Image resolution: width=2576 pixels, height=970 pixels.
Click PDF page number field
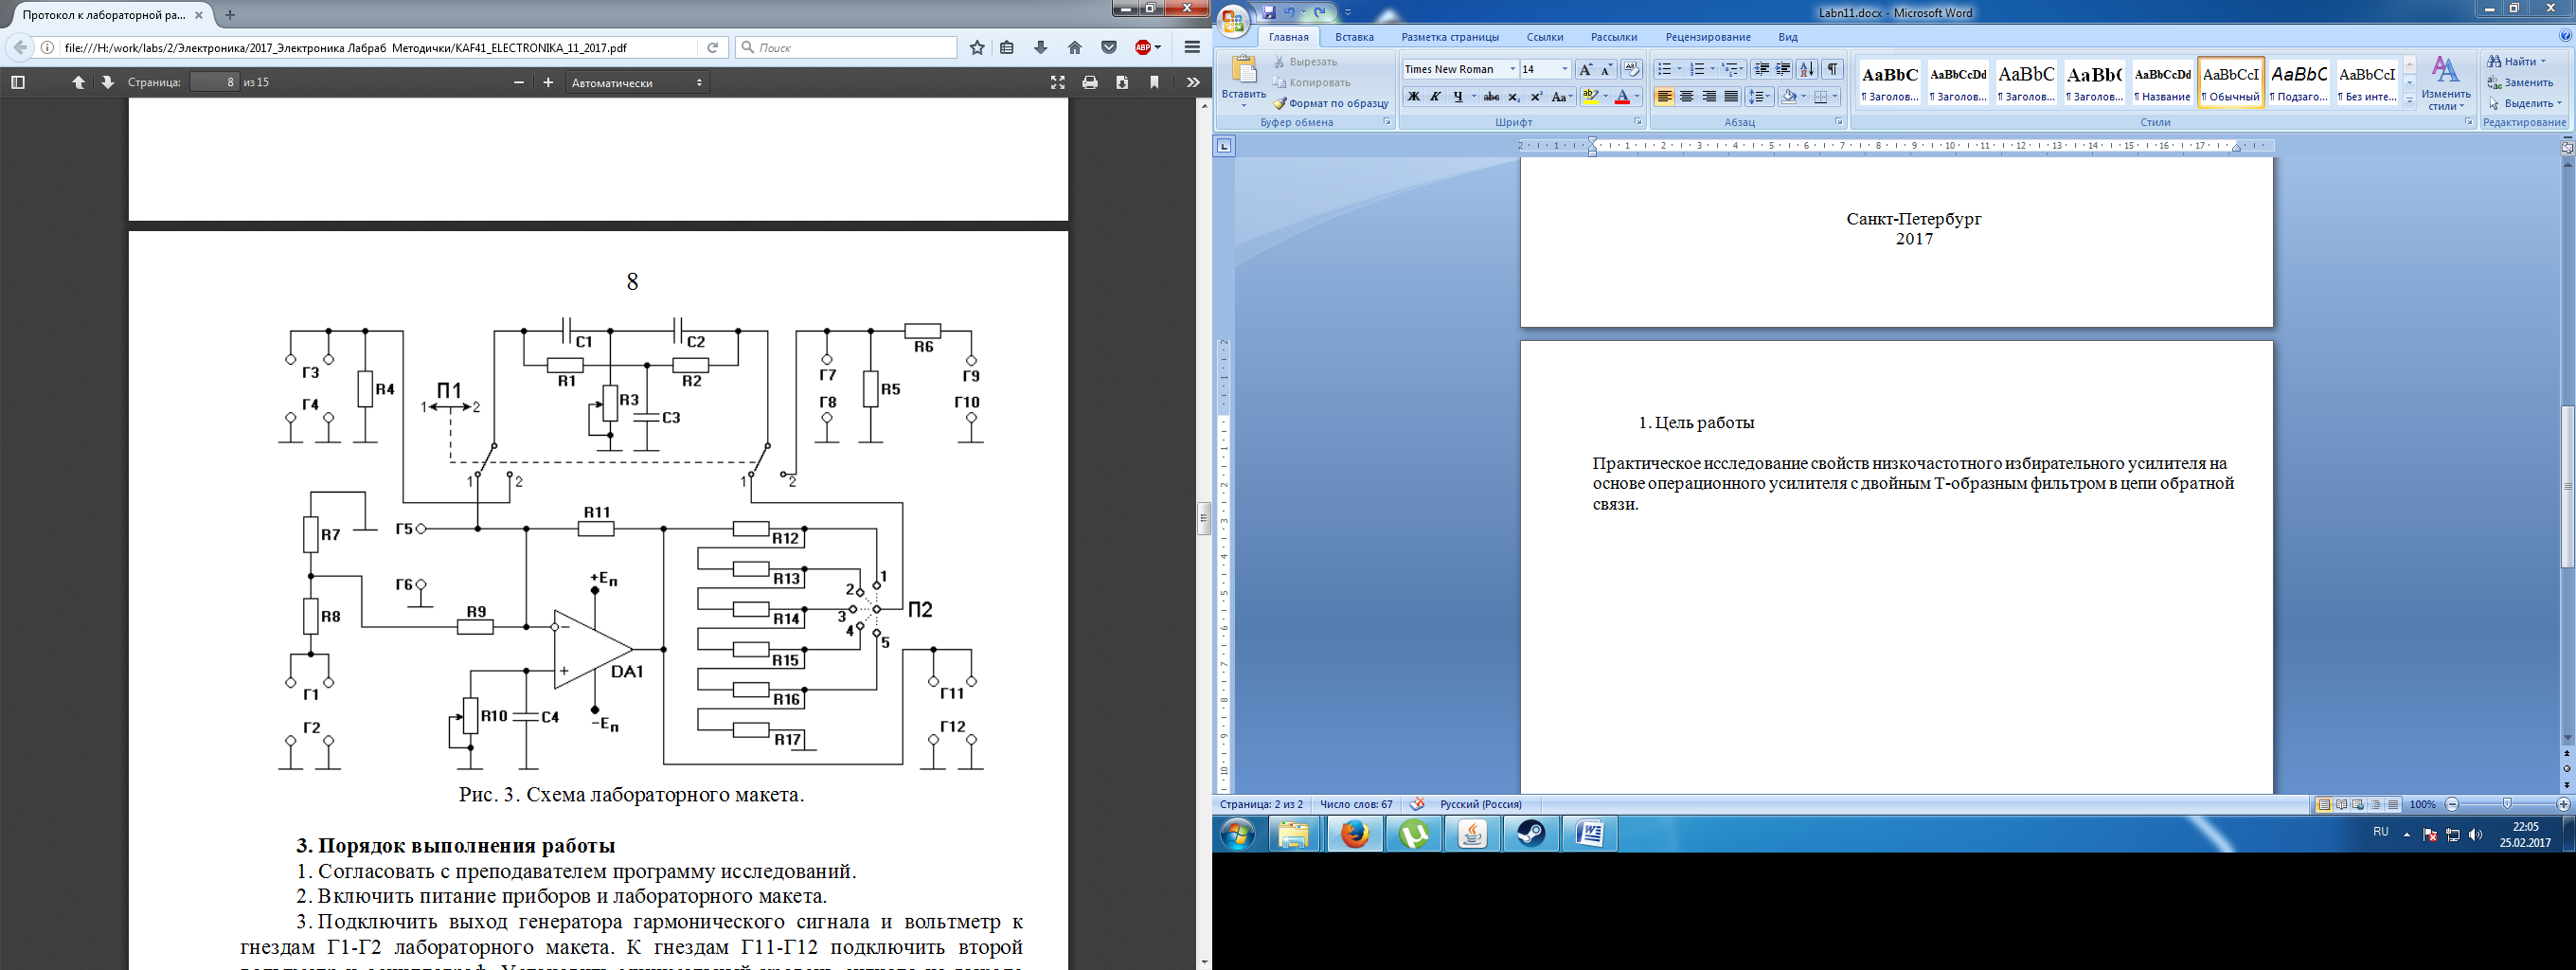[214, 82]
